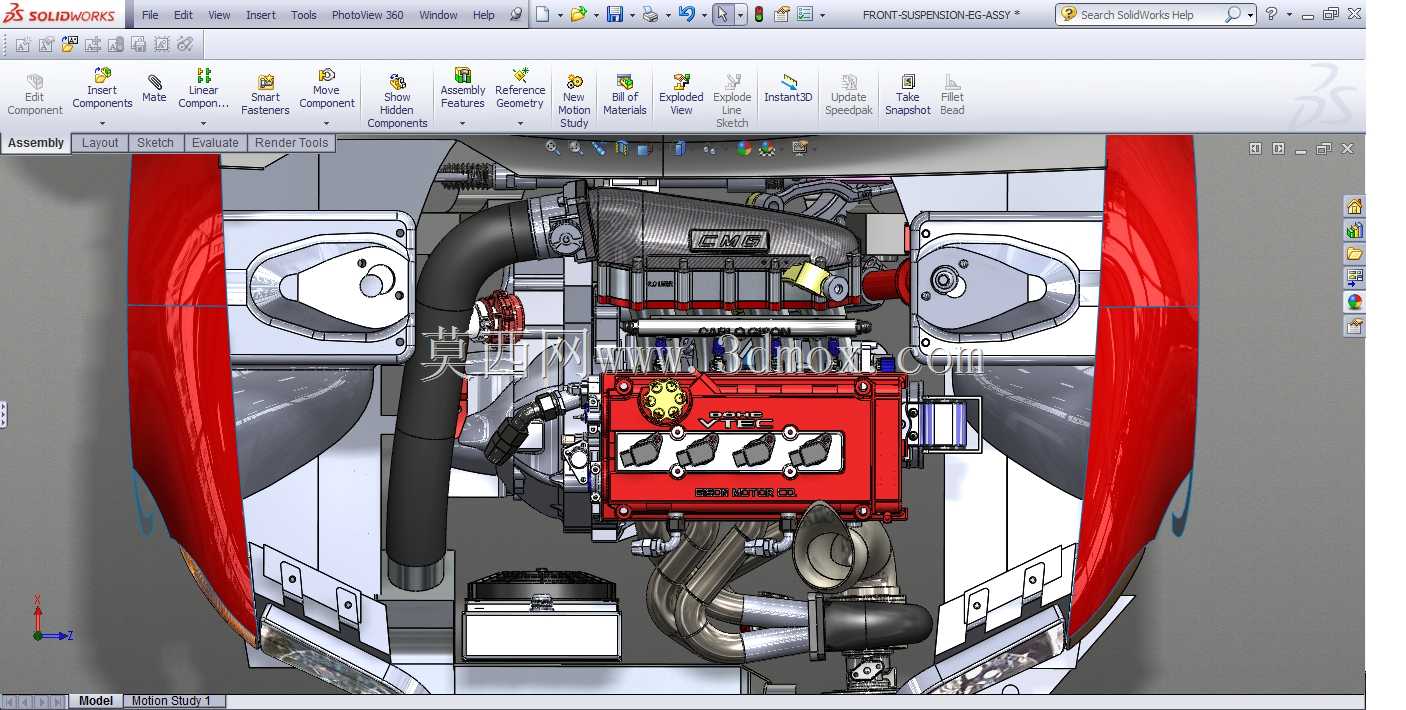Click the Open folder icon
This screenshot has height=710, width=1406.
[578, 14]
